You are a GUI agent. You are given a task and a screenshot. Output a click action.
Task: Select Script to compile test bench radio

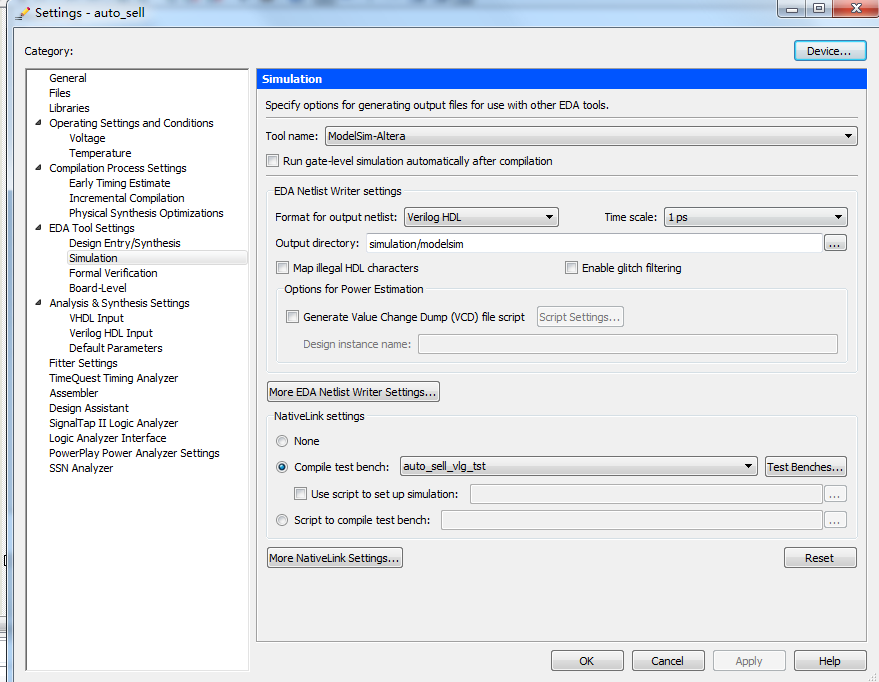[282, 520]
